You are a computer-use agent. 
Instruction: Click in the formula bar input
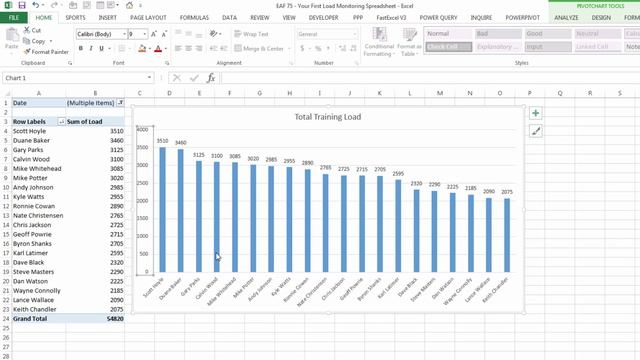(x=430, y=78)
